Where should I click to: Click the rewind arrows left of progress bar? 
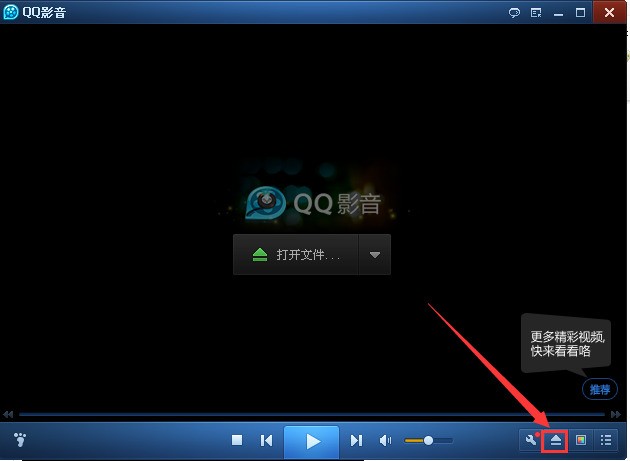point(8,414)
